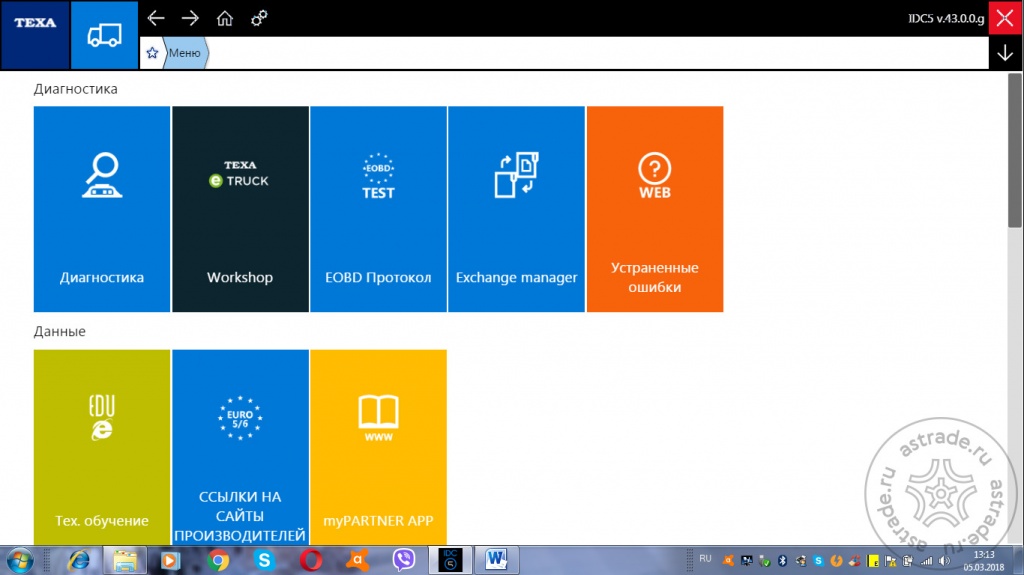Open Viber from the taskbar
Viewport: 1024px width, 575px height.
tap(404, 561)
